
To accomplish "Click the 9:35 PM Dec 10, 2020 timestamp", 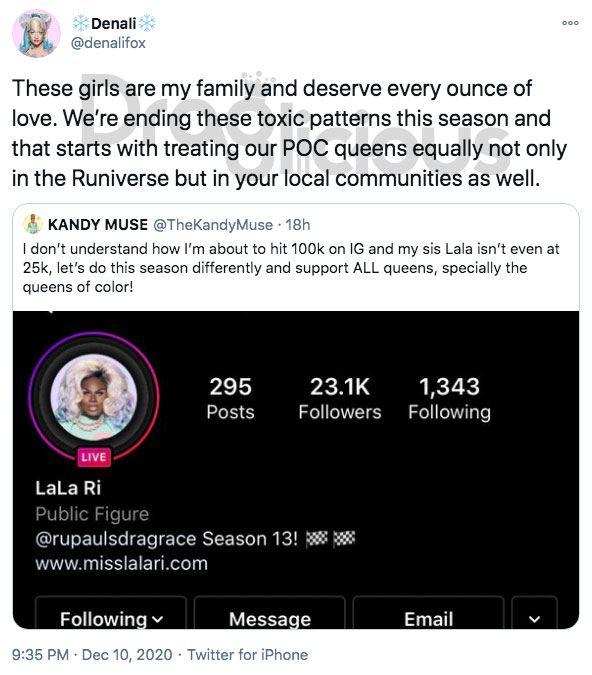I will [92, 655].
